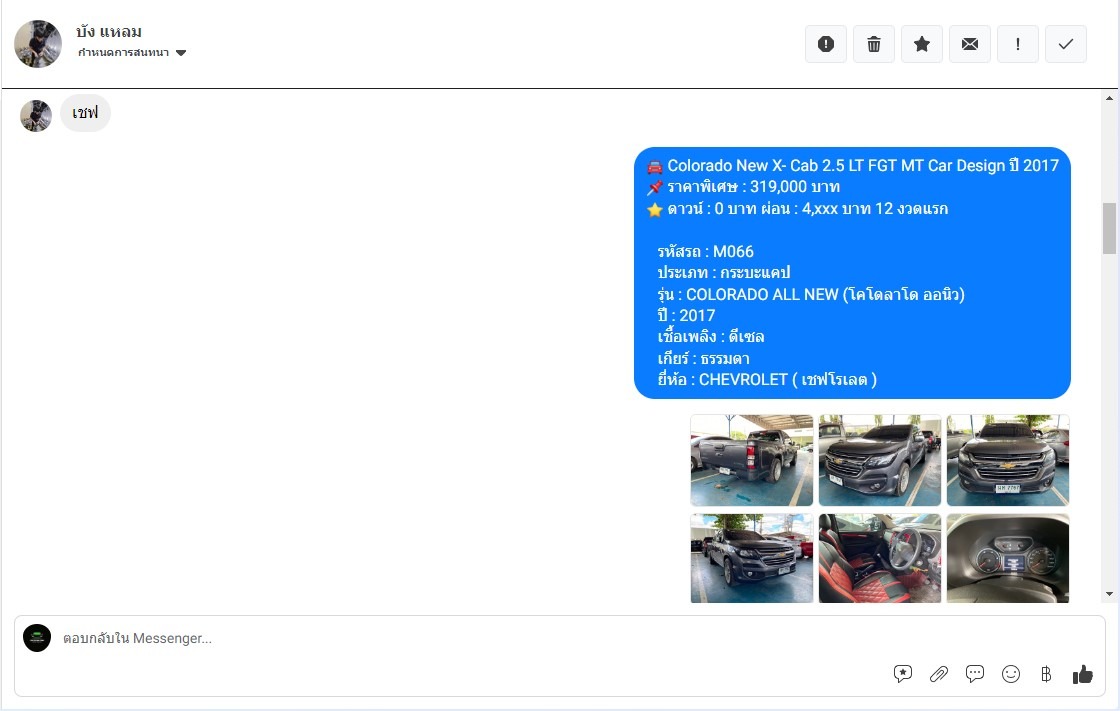Flag conversation with exclamation mark icon
1120x711 pixels.
click(1017, 44)
